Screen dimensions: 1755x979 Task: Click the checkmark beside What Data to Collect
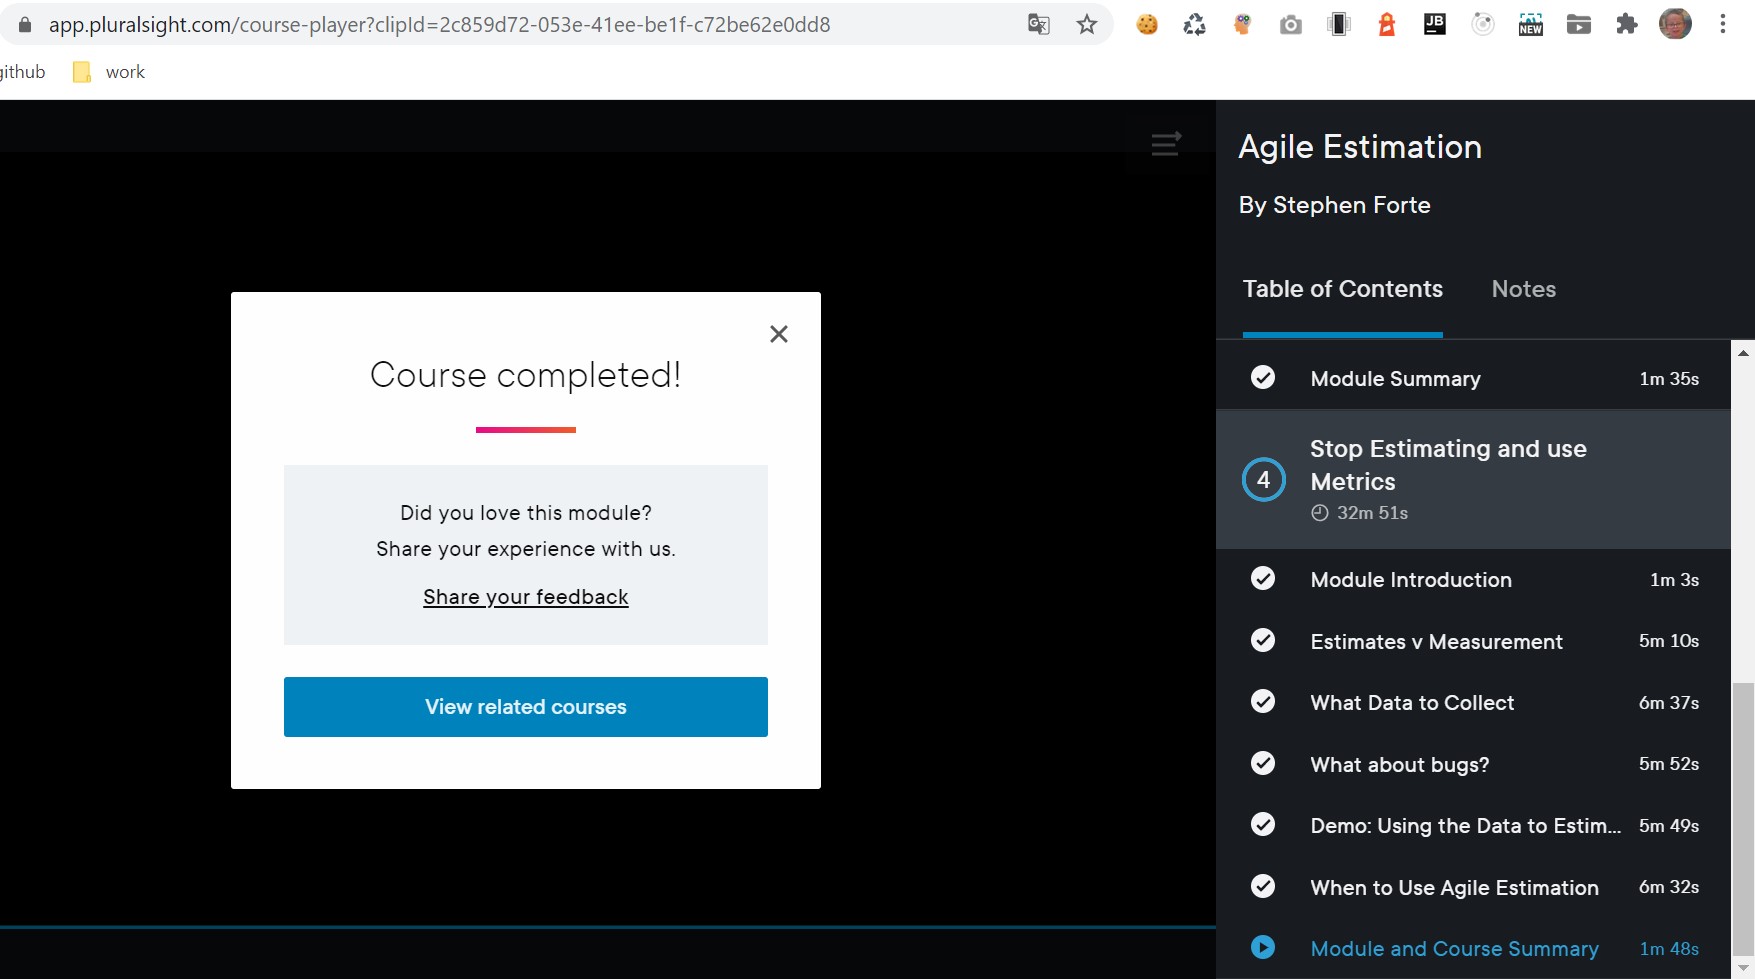pos(1263,701)
